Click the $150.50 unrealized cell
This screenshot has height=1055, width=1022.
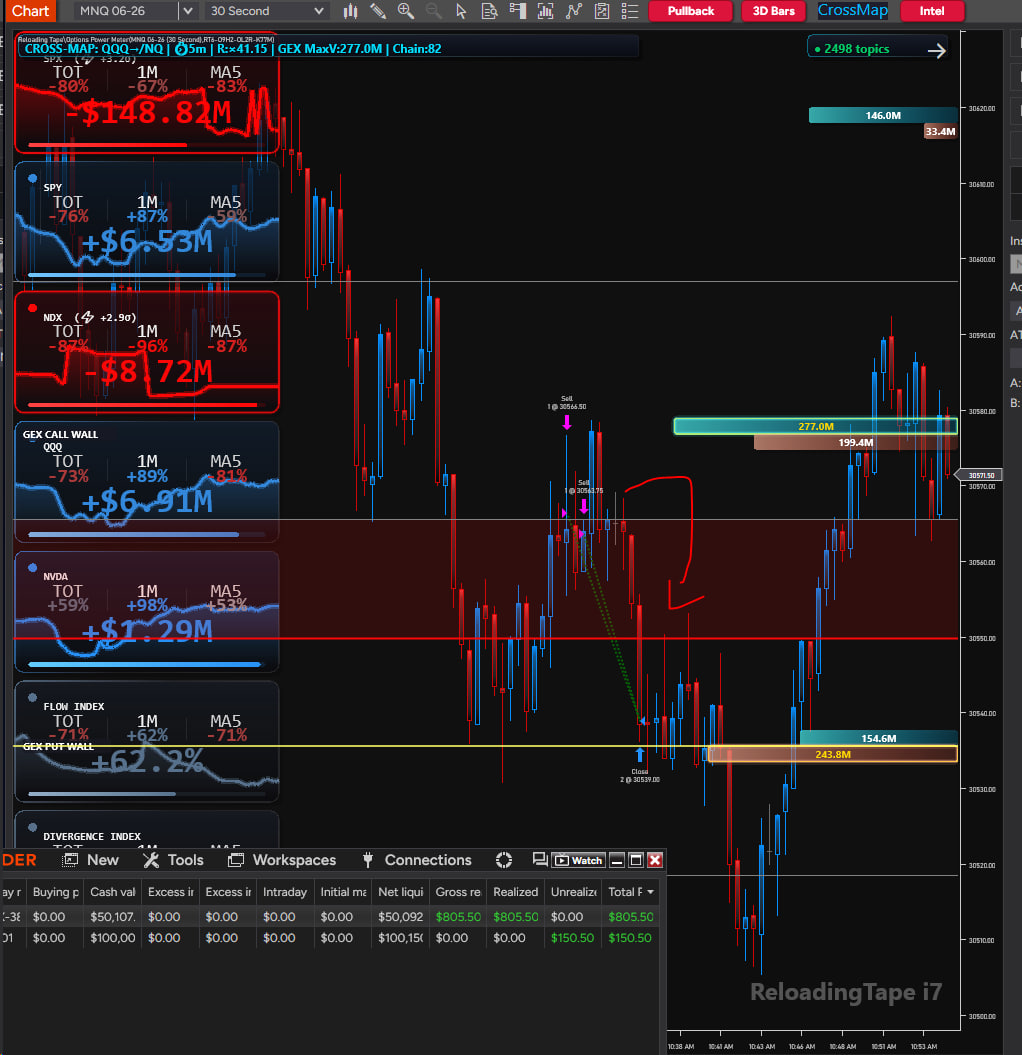coord(573,937)
